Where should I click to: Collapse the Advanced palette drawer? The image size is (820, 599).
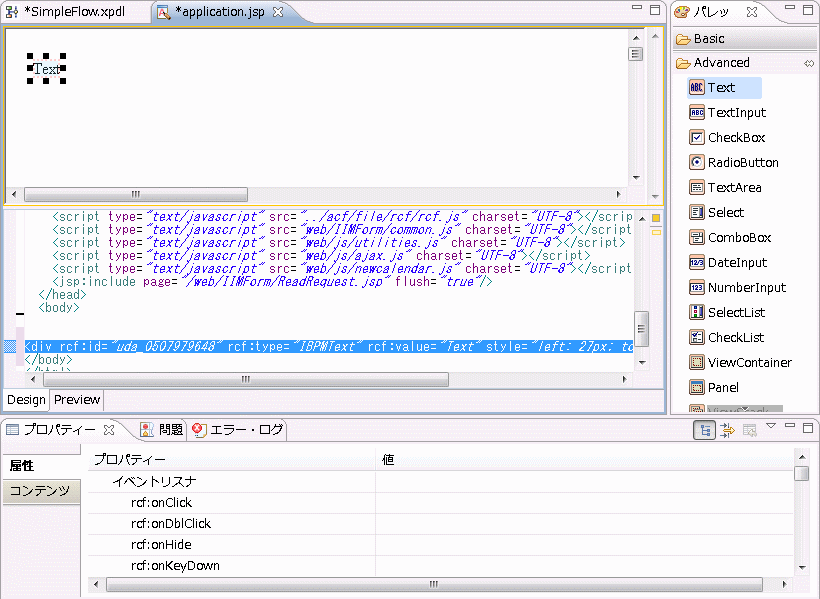[x=721, y=63]
